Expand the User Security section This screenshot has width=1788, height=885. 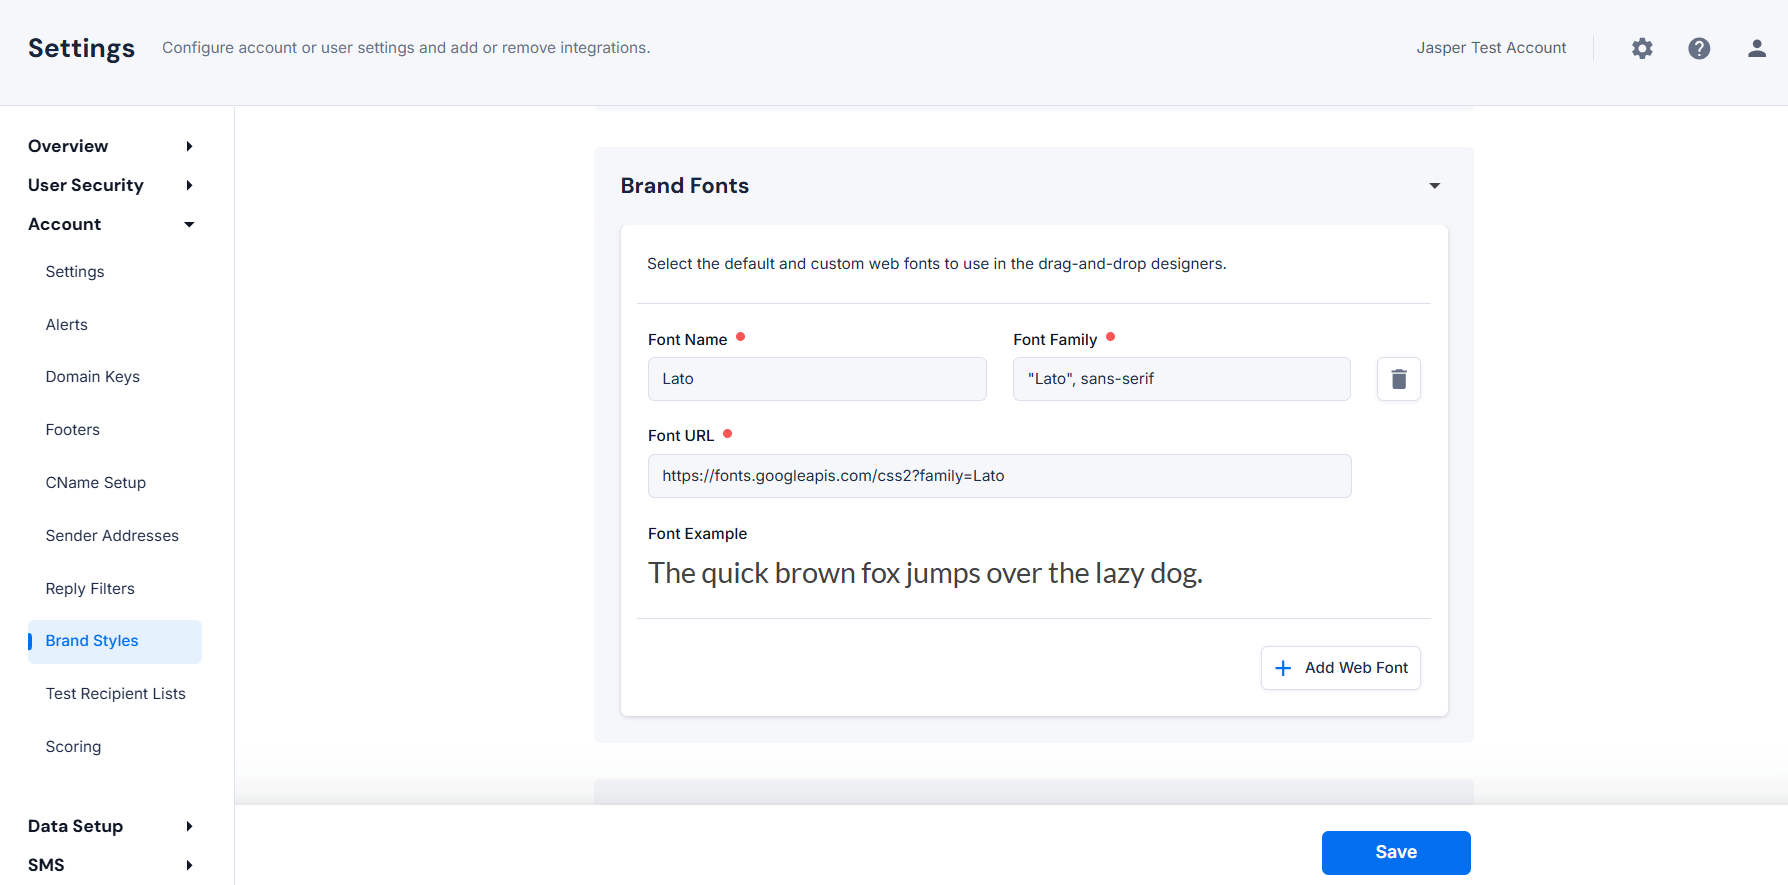pos(189,185)
